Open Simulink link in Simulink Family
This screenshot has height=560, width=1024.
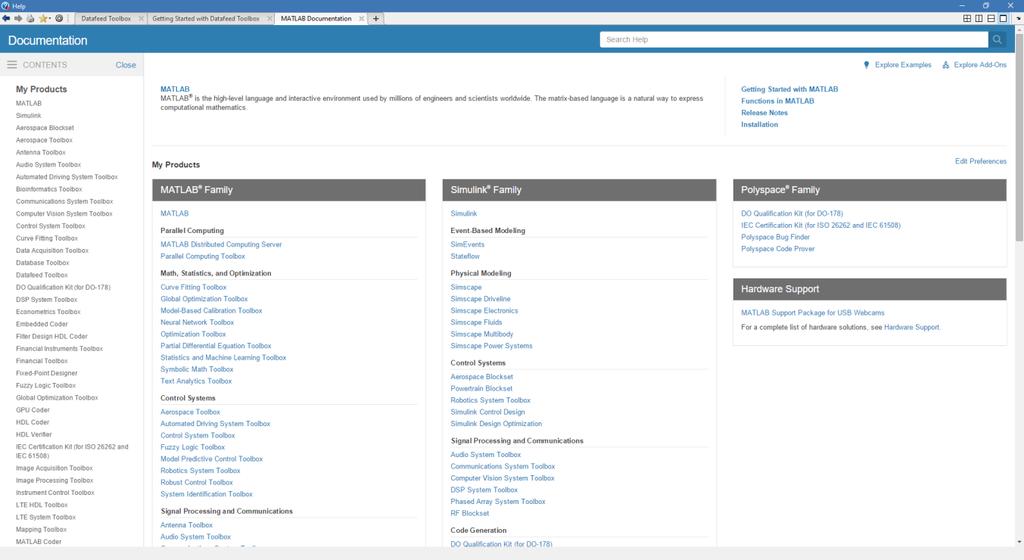(464, 213)
